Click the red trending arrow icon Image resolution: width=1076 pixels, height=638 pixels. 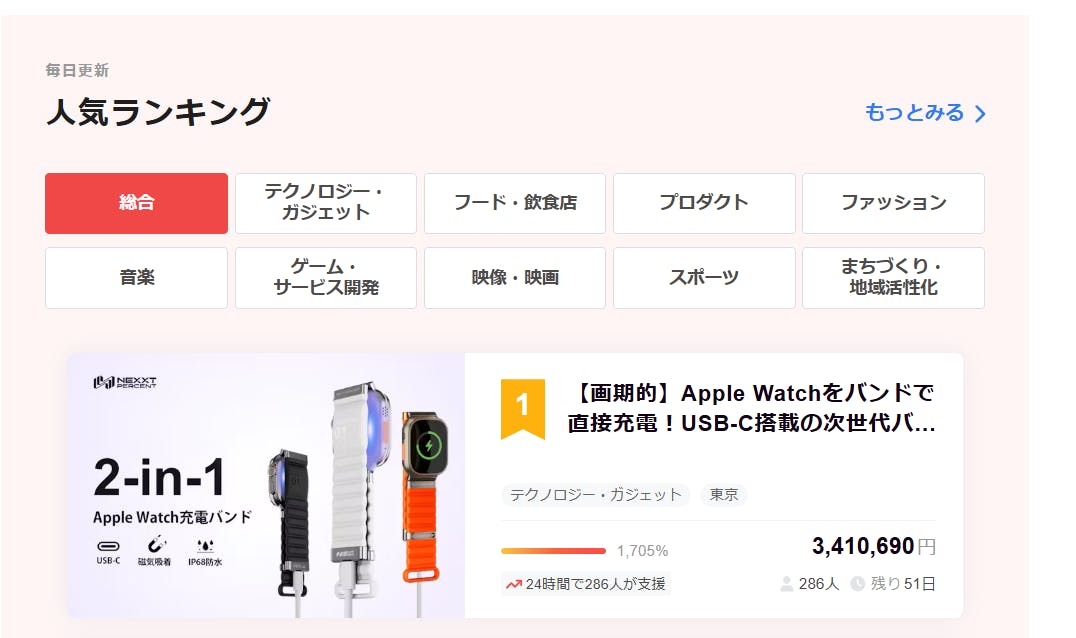[513, 584]
